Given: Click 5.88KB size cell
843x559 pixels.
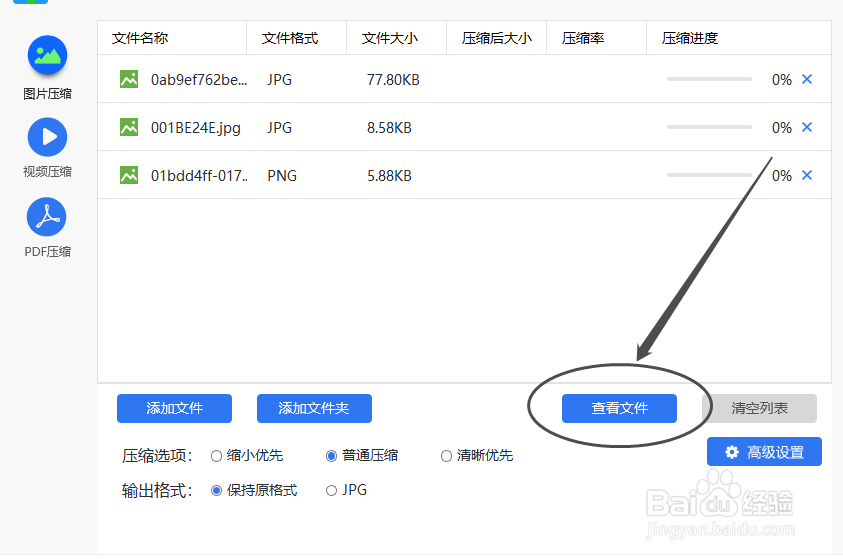Looking at the screenshot, I should pyautogui.click(x=389, y=176).
